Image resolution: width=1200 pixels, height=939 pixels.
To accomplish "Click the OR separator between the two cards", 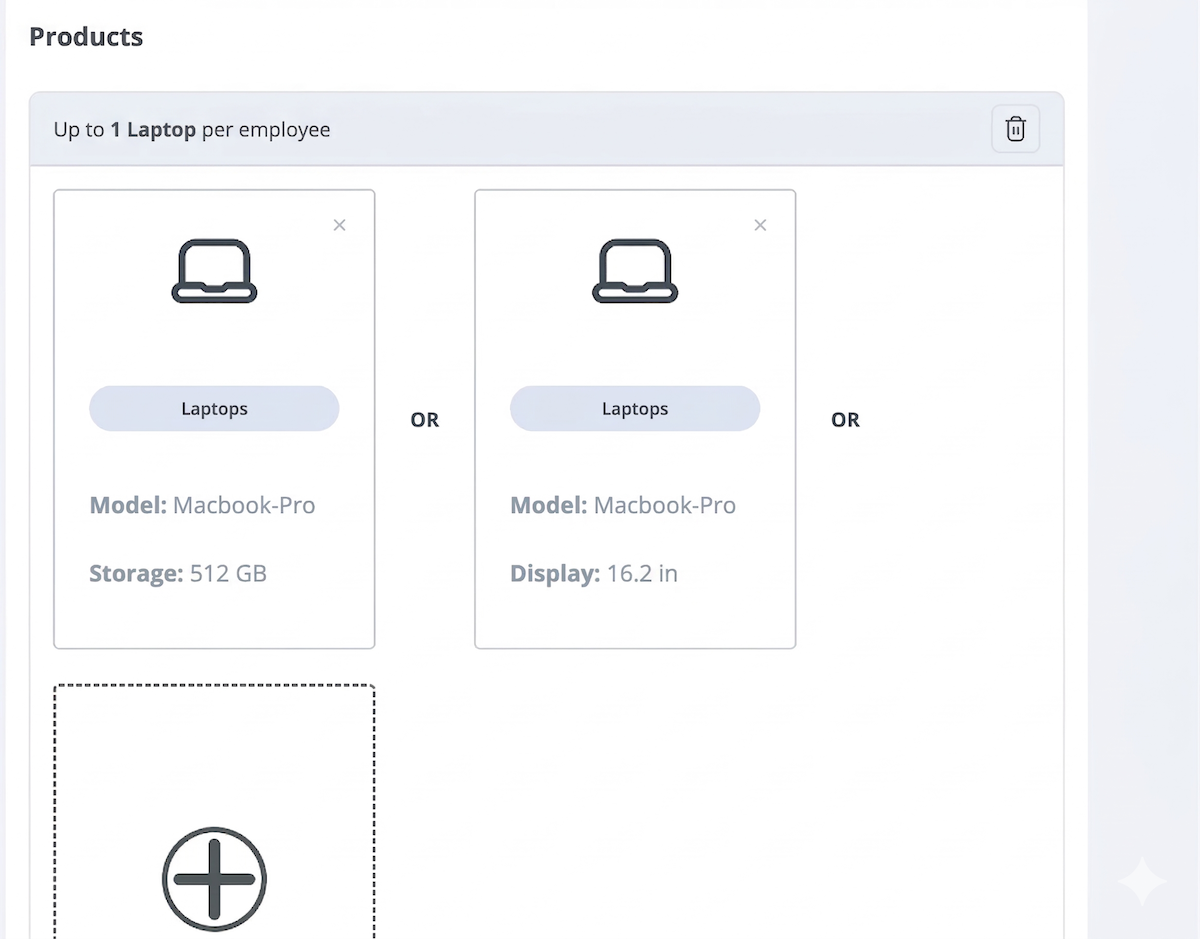I will (x=425, y=420).
